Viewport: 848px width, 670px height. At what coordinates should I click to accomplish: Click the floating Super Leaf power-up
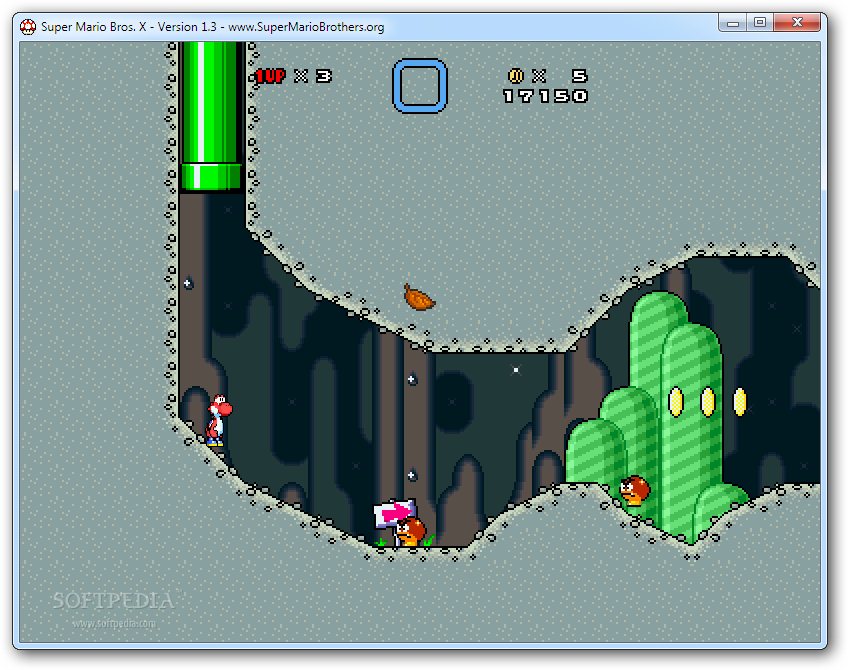(419, 297)
